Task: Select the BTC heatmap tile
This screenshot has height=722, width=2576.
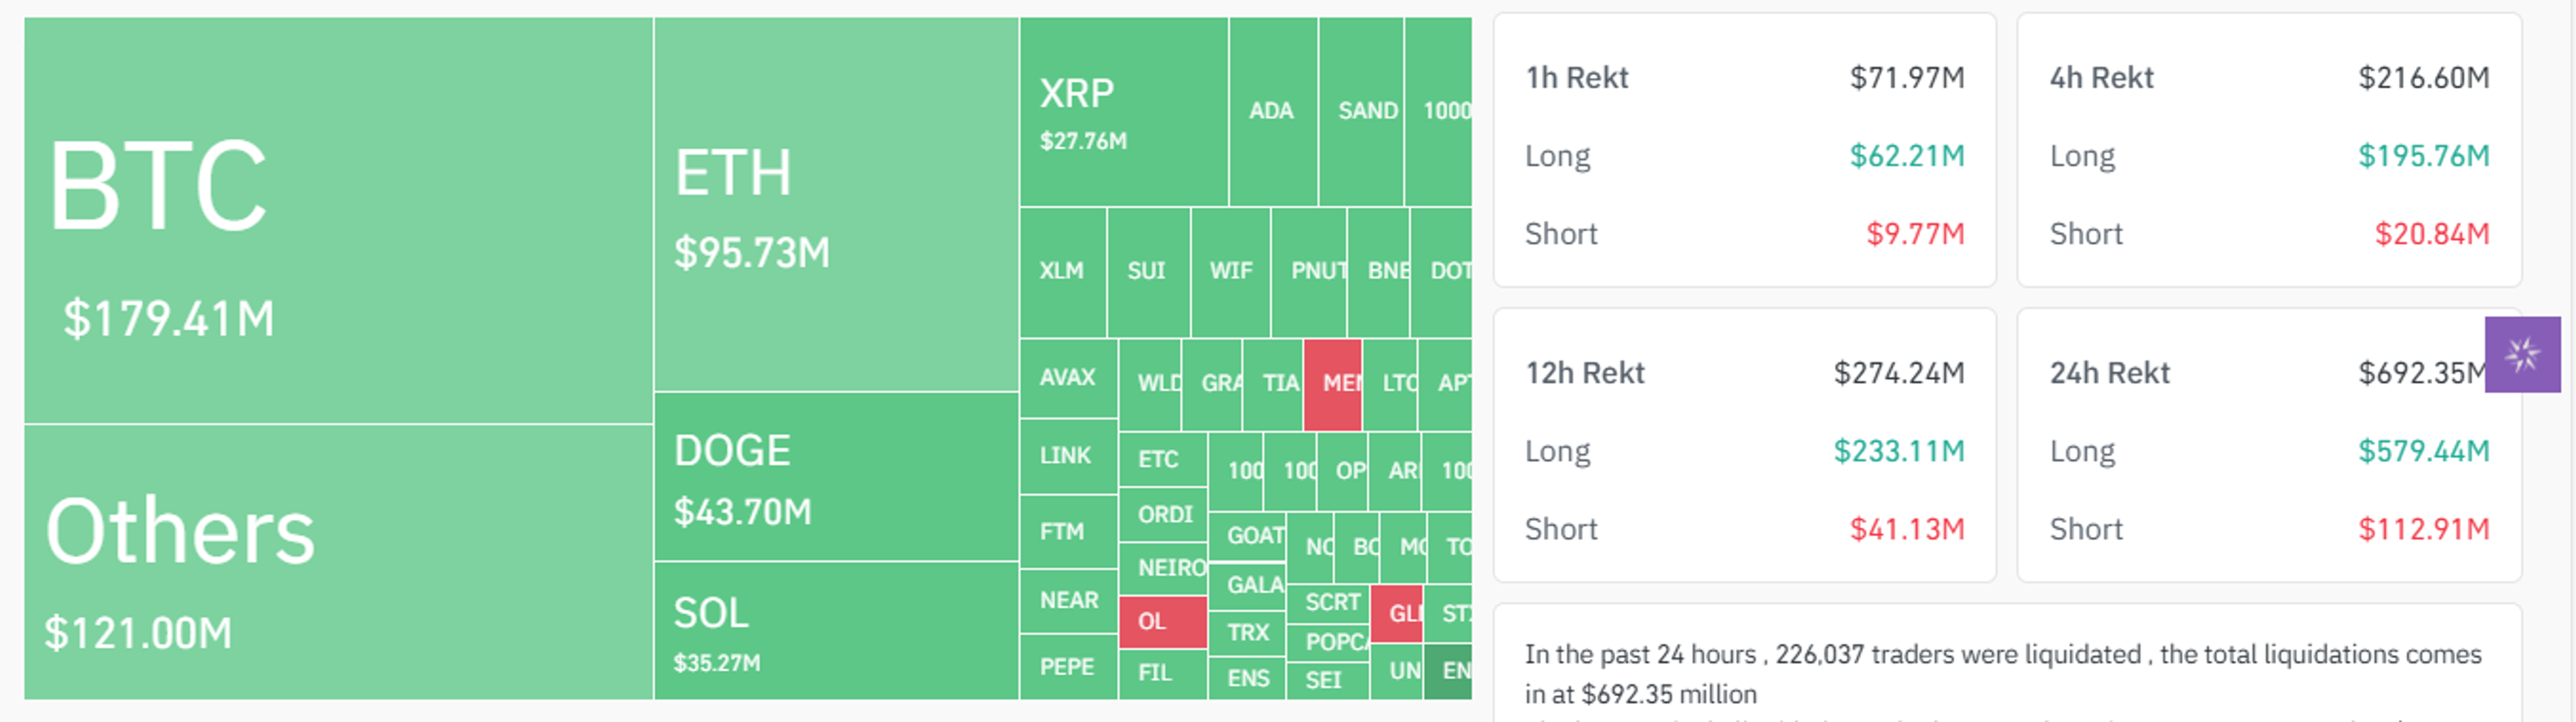Action: (338, 220)
